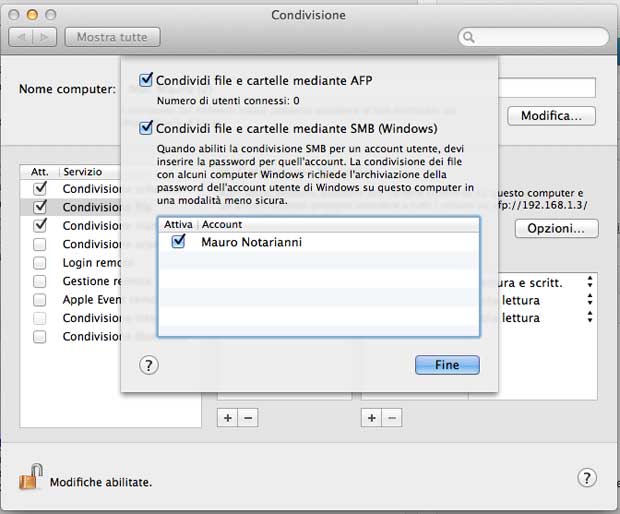The height and width of the screenshot is (514, 620).
Task: Open help with the dialog's question mark button
Action: tap(149, 365)
